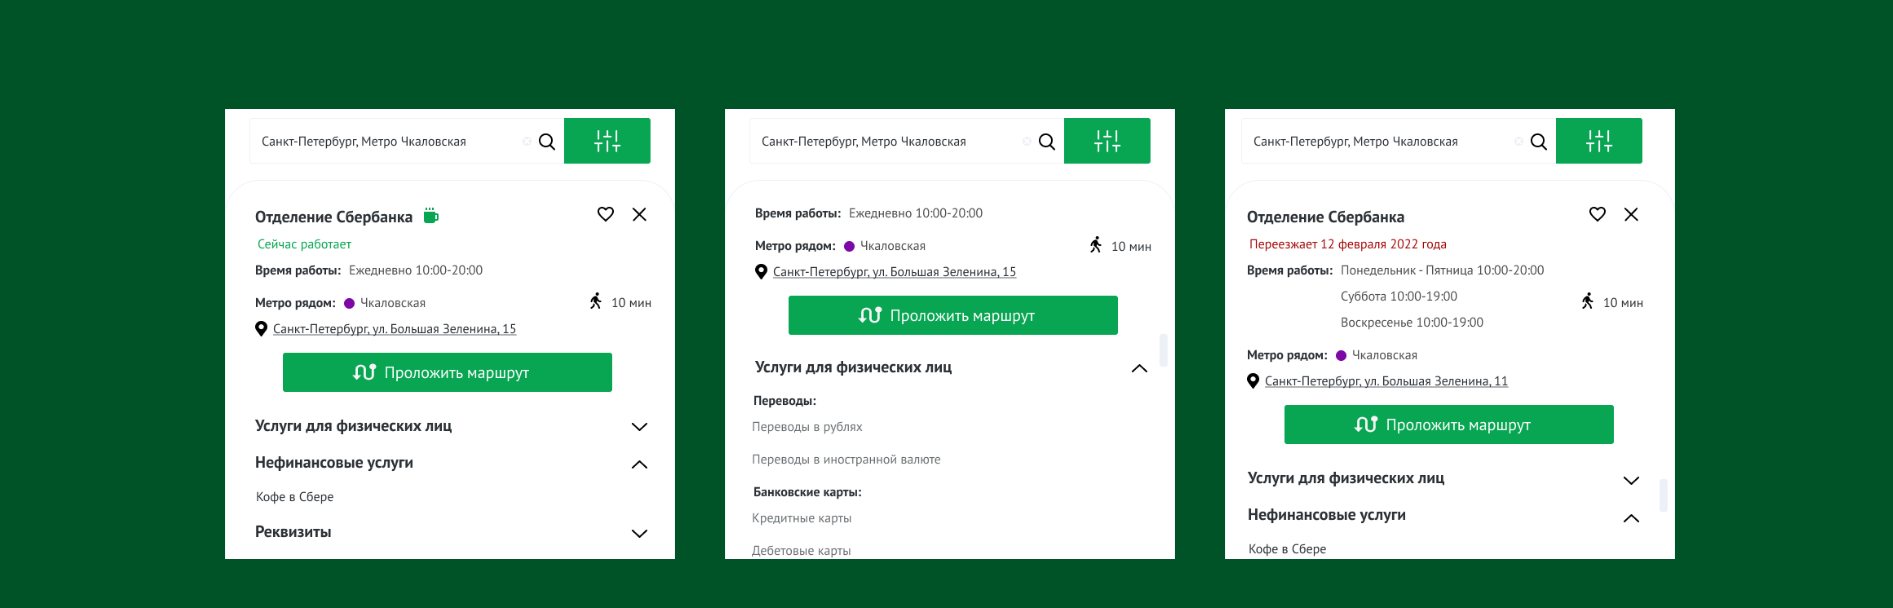1893x608 pixels.
Task: Click the purple Чкаловская metro dot in right panel
Action: point(1341,355)
